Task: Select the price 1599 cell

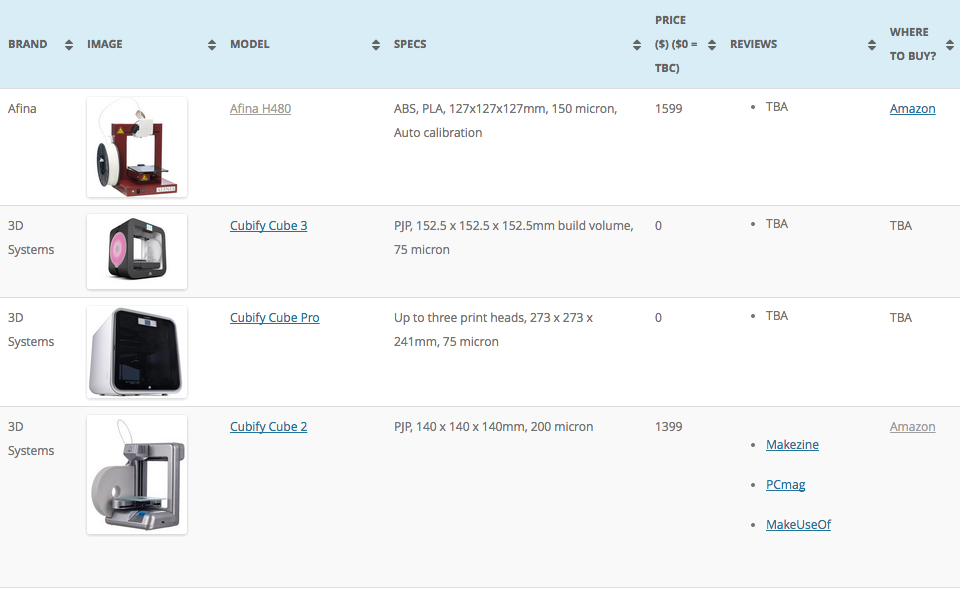Action: tap(668, 108)
